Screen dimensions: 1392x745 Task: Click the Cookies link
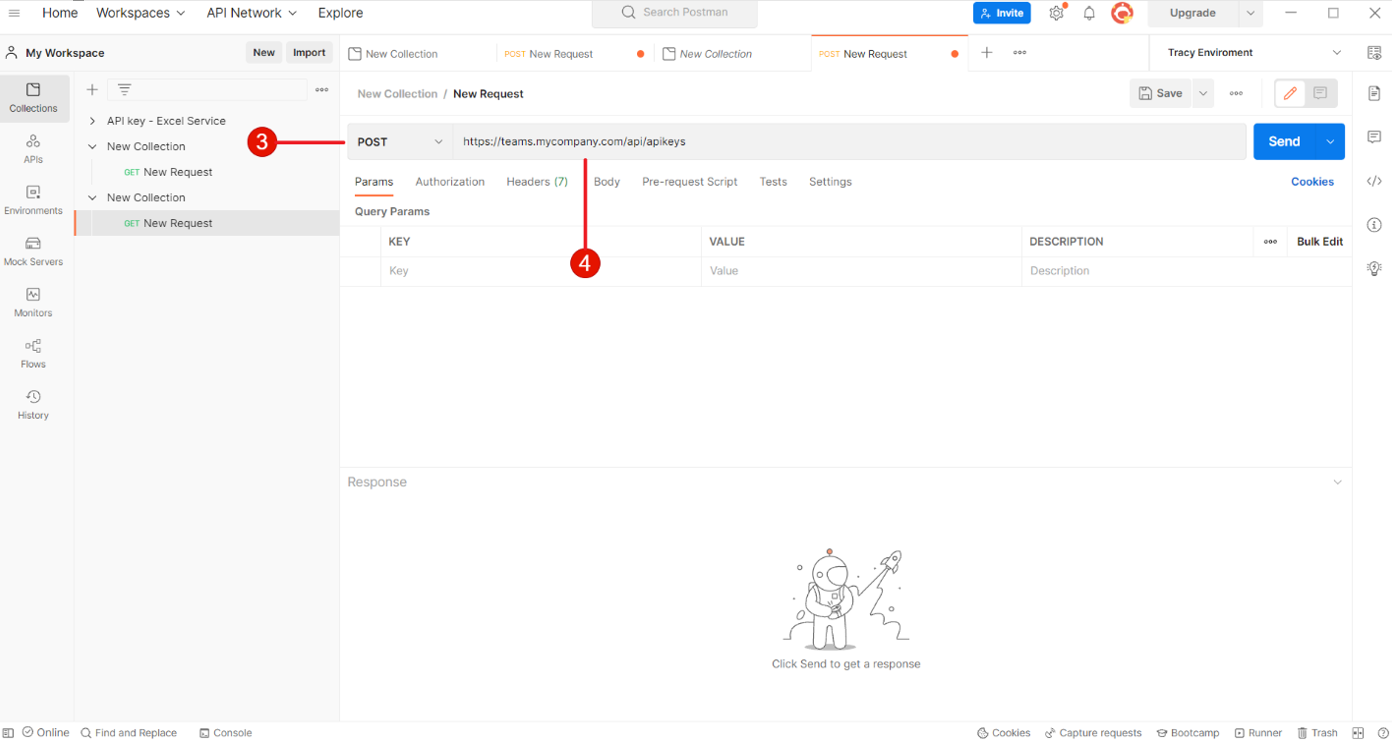click(1312, 182)
